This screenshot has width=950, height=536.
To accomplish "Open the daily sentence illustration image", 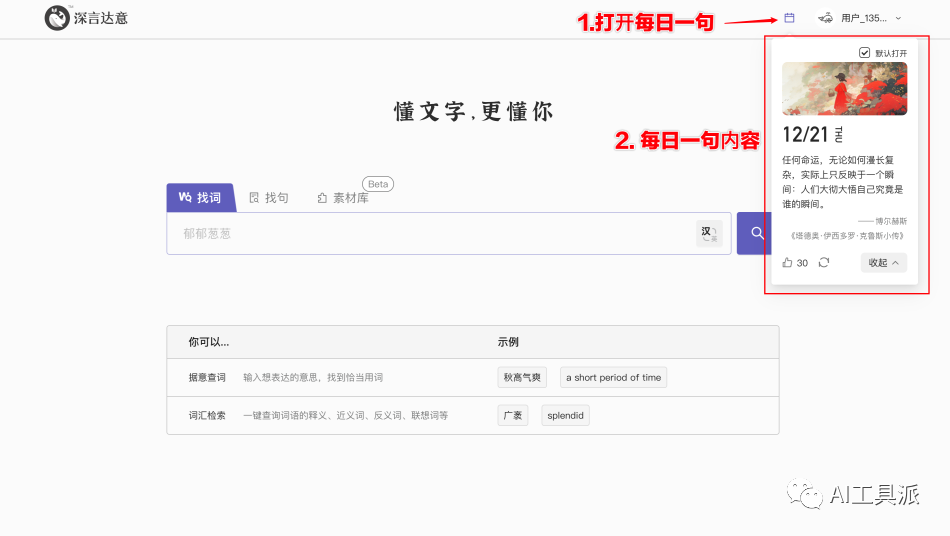I will coord(845,88).
